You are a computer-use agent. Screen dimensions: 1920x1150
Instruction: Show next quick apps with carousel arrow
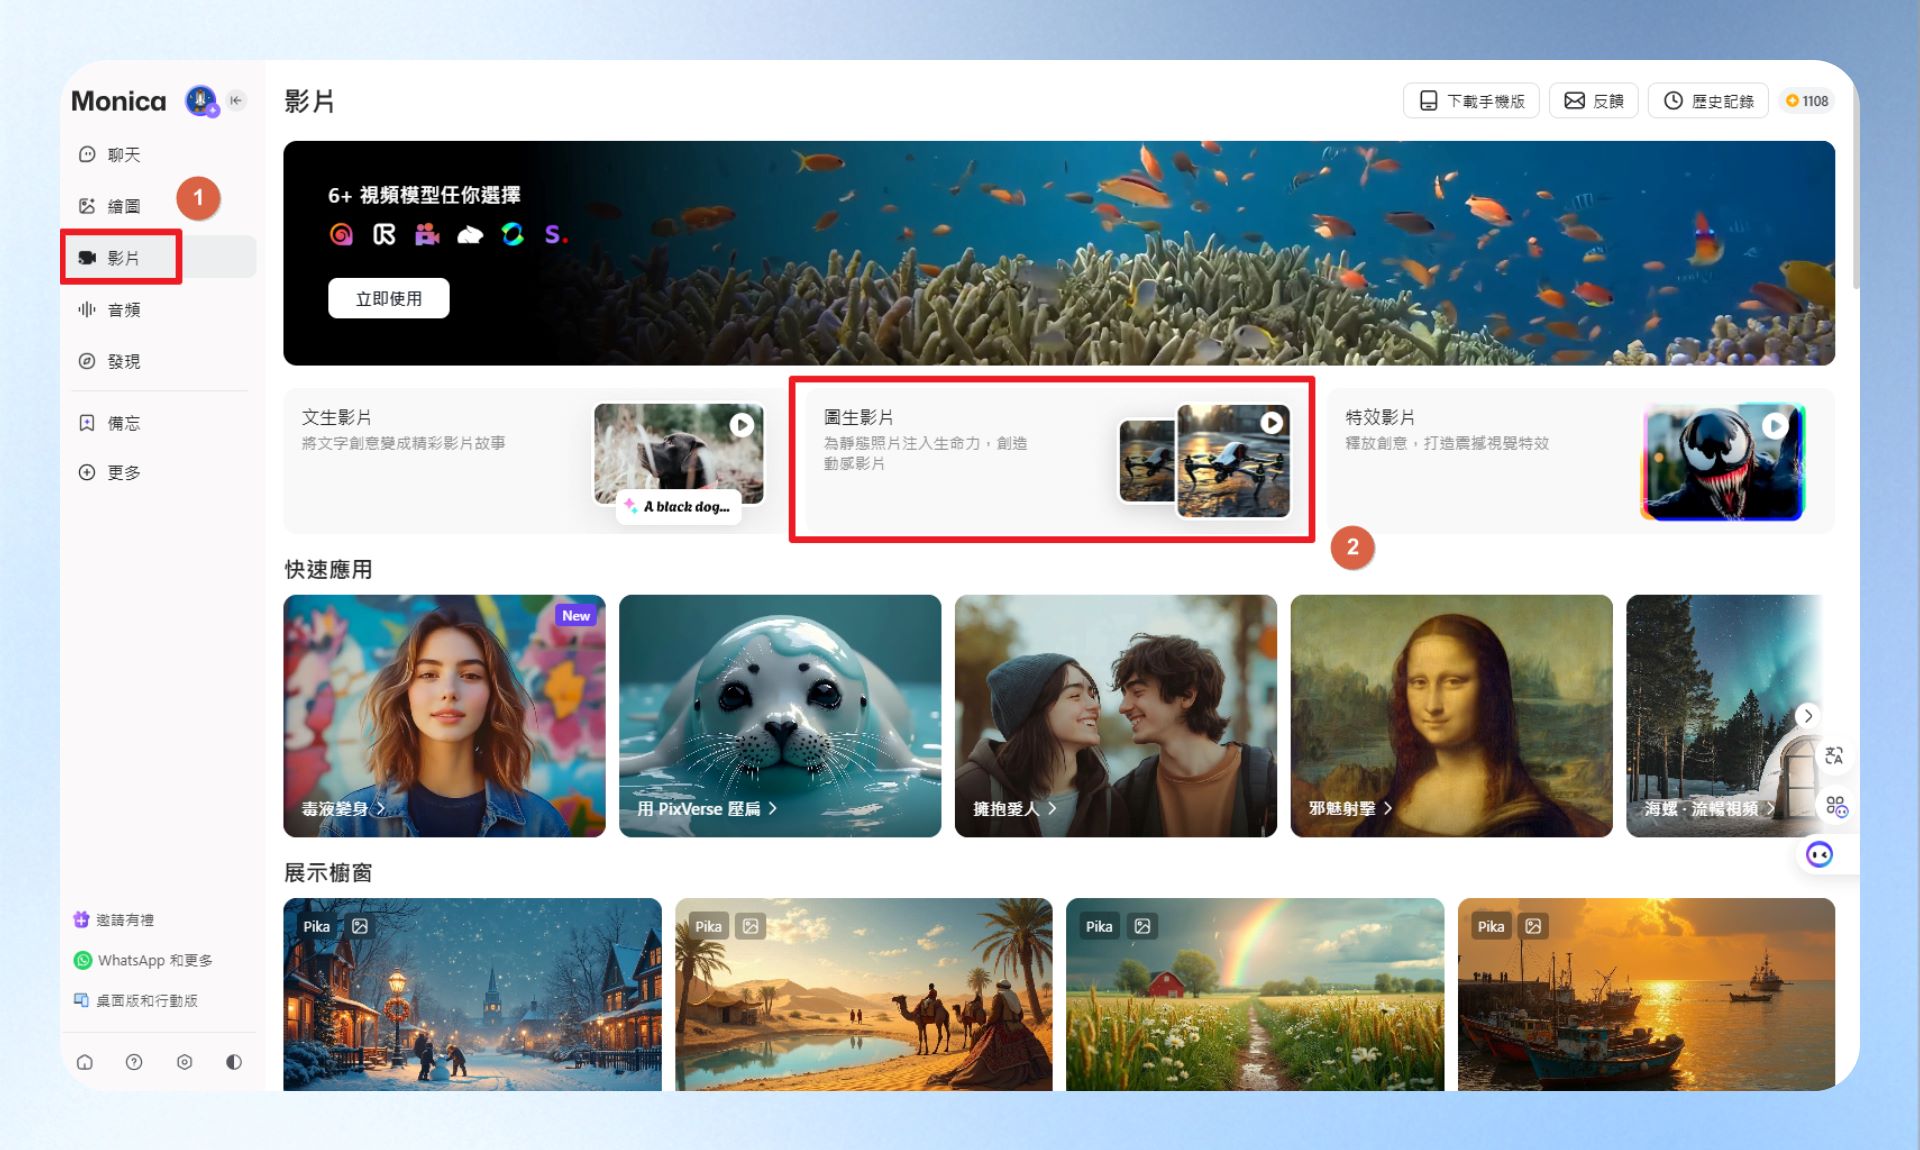click(x=1808, y=716)
